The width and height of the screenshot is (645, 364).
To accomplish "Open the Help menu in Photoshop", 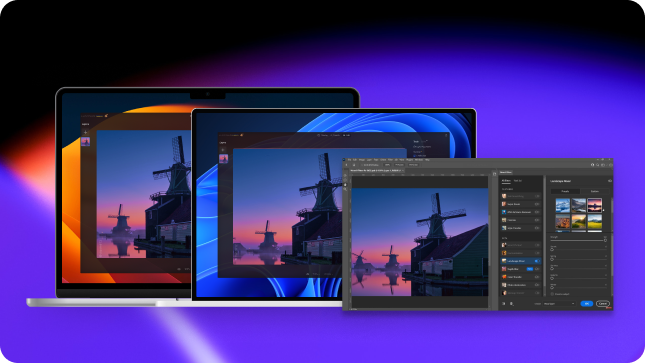I will pos(427,160).
